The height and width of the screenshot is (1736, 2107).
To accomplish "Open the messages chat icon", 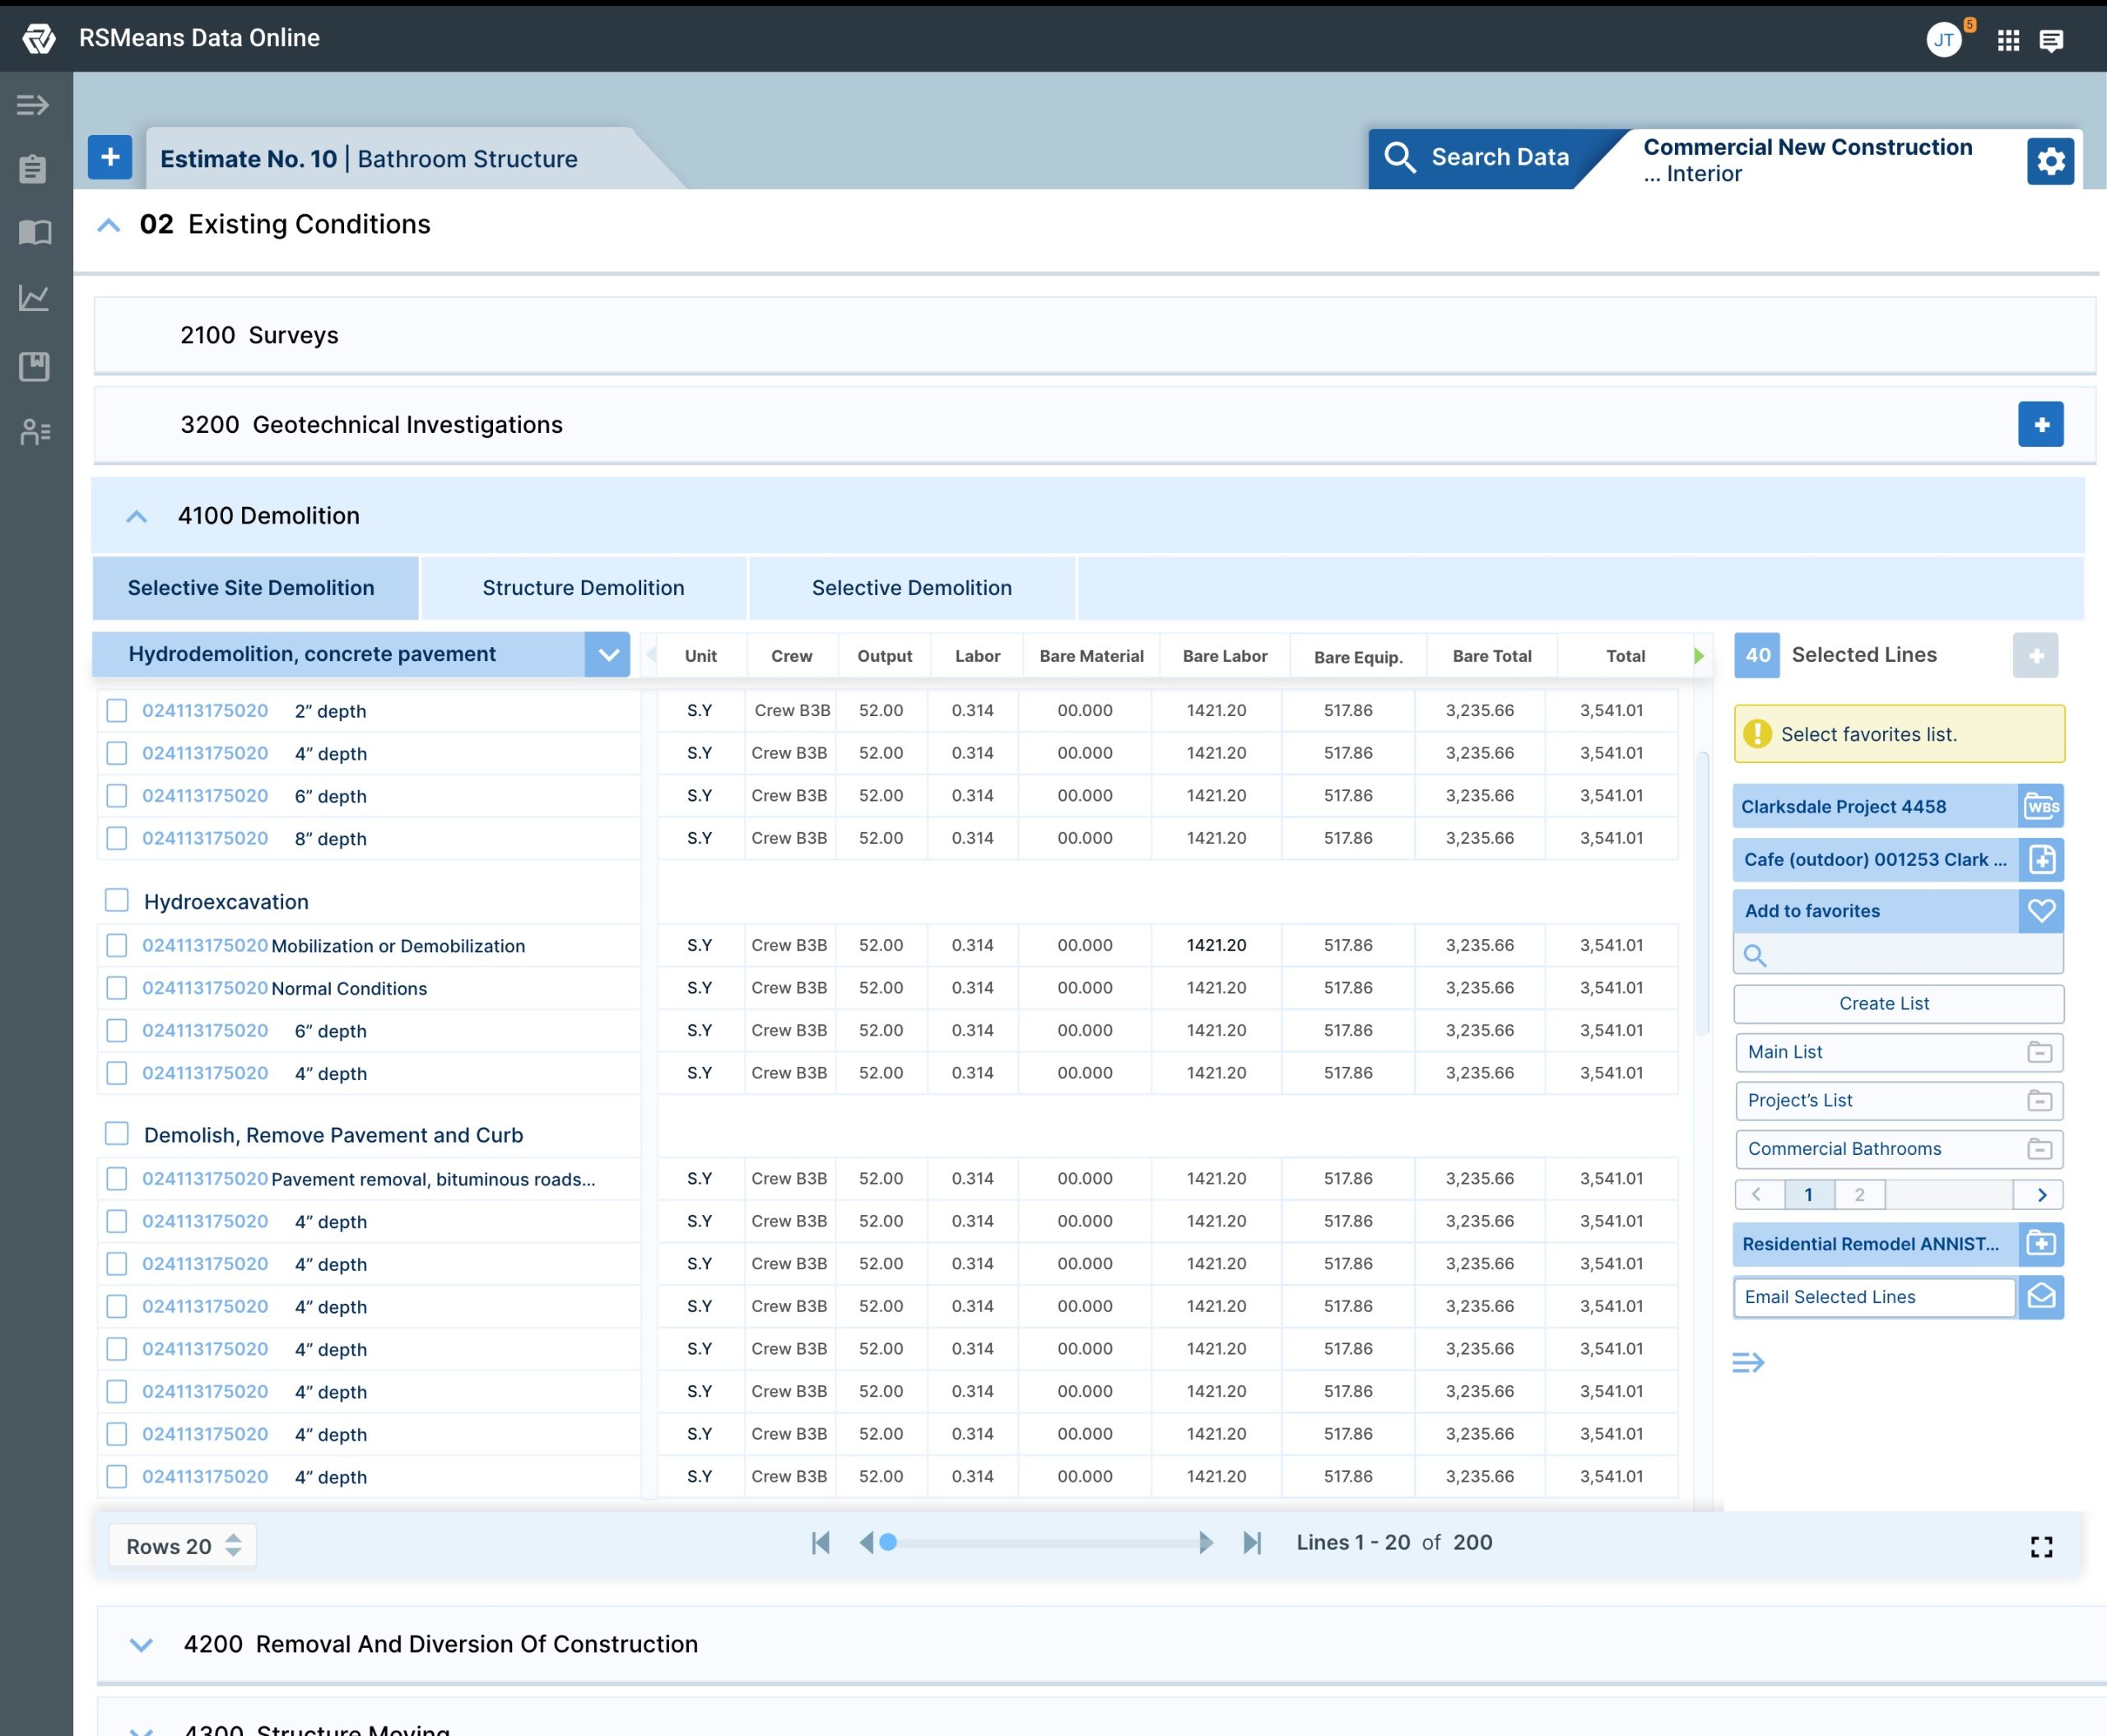I will tap(2051, 40).
